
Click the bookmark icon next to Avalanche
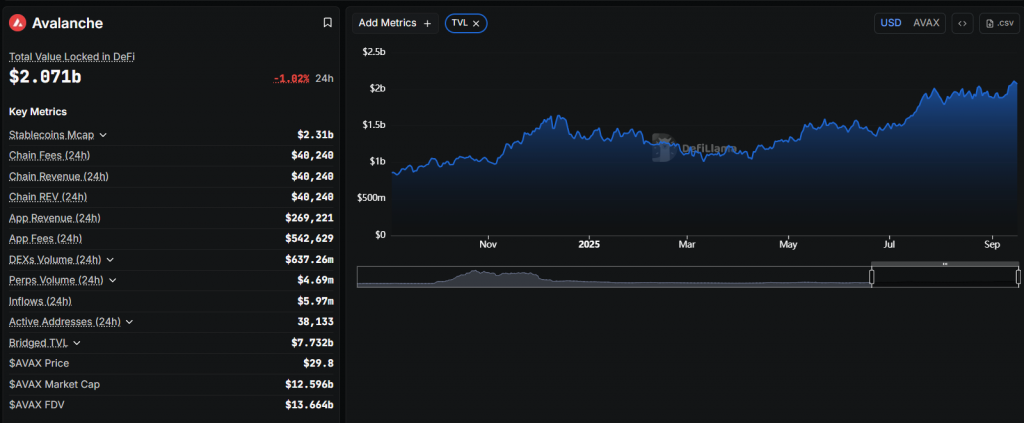click(327, 23)
